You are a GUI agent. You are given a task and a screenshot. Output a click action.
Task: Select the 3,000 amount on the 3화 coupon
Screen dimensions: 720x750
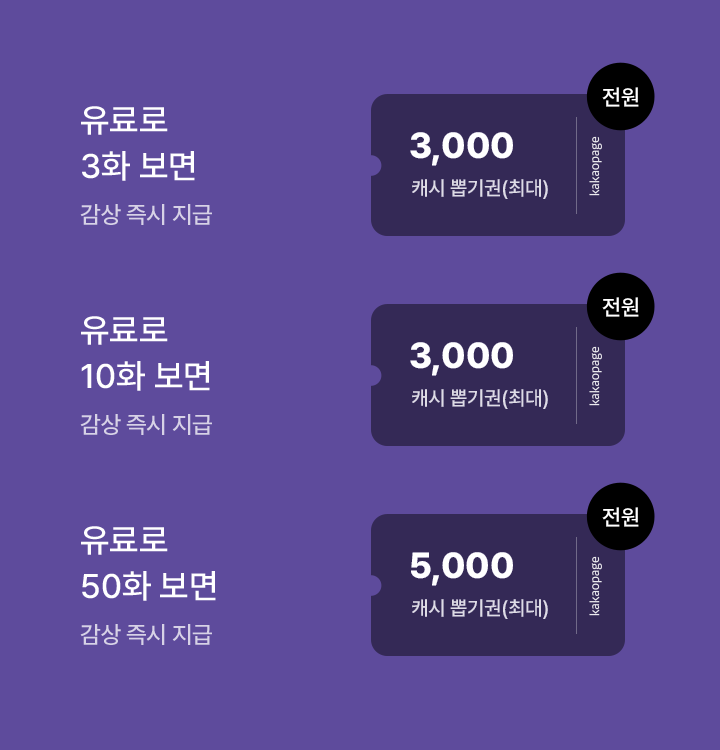point(462,146)
